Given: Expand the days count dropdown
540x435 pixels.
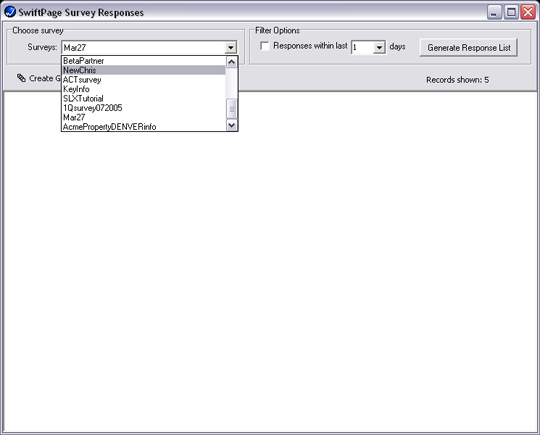Looking at the screenshot, I should pyautogui.click(x=379, y=47).
